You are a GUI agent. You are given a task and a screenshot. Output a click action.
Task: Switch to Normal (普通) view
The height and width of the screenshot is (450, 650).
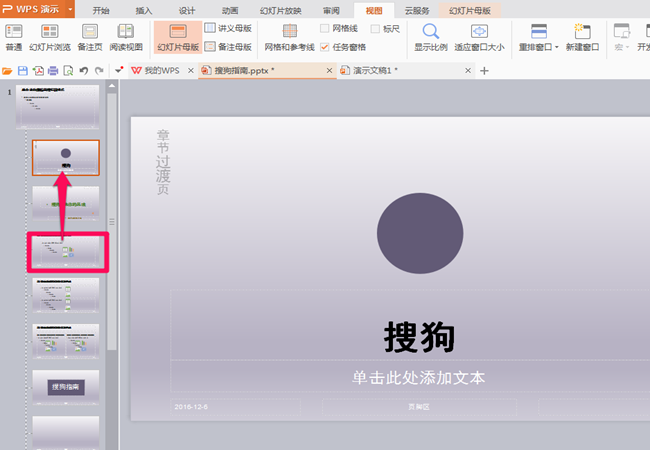click(x=14, y=37)
